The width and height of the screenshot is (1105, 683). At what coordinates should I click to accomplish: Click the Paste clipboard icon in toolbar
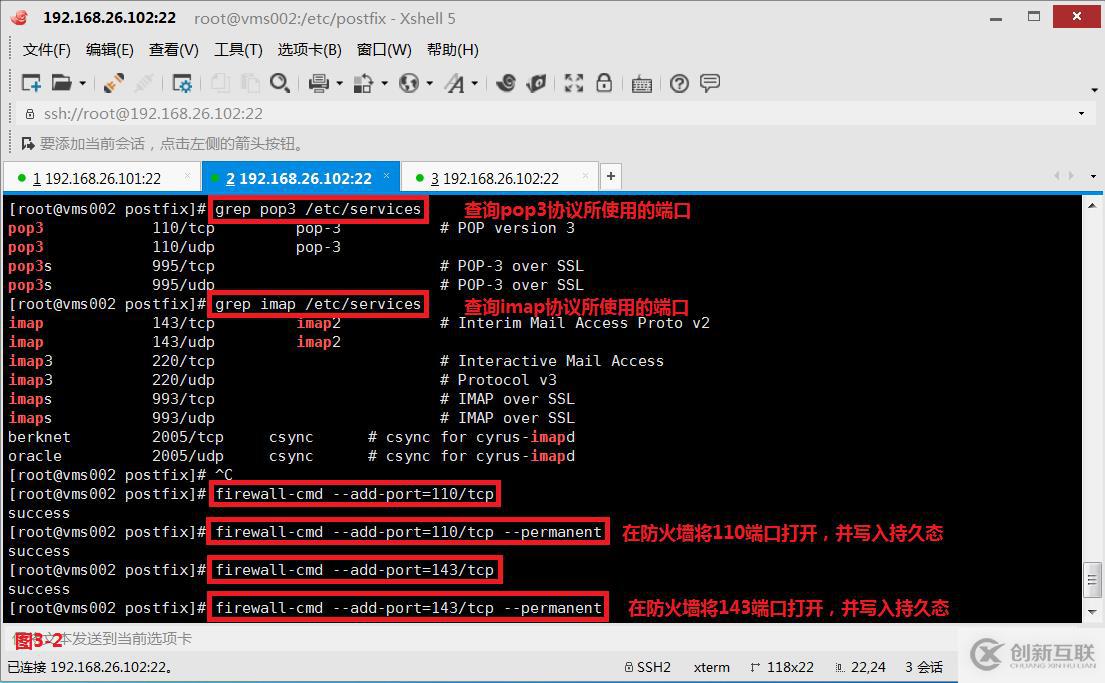click(x=249, y=83)
